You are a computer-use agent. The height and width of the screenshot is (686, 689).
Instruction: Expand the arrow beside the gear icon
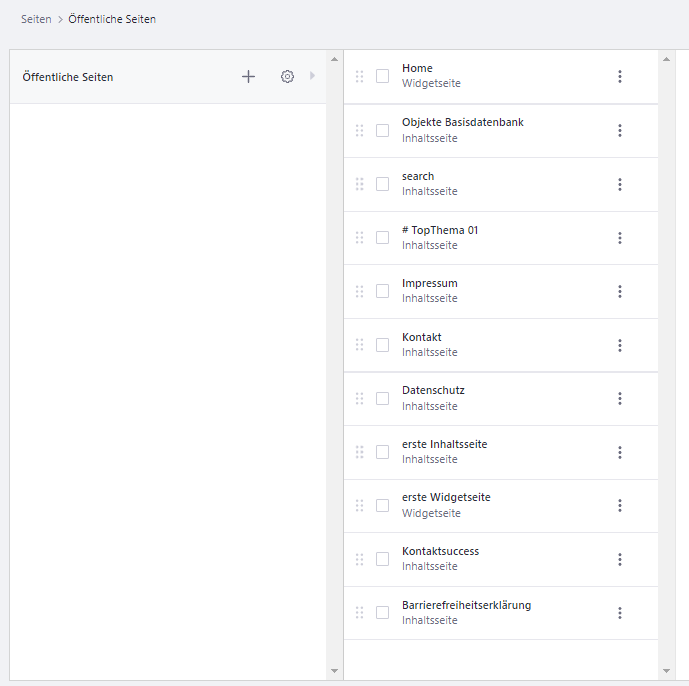[x=312, y=76]
